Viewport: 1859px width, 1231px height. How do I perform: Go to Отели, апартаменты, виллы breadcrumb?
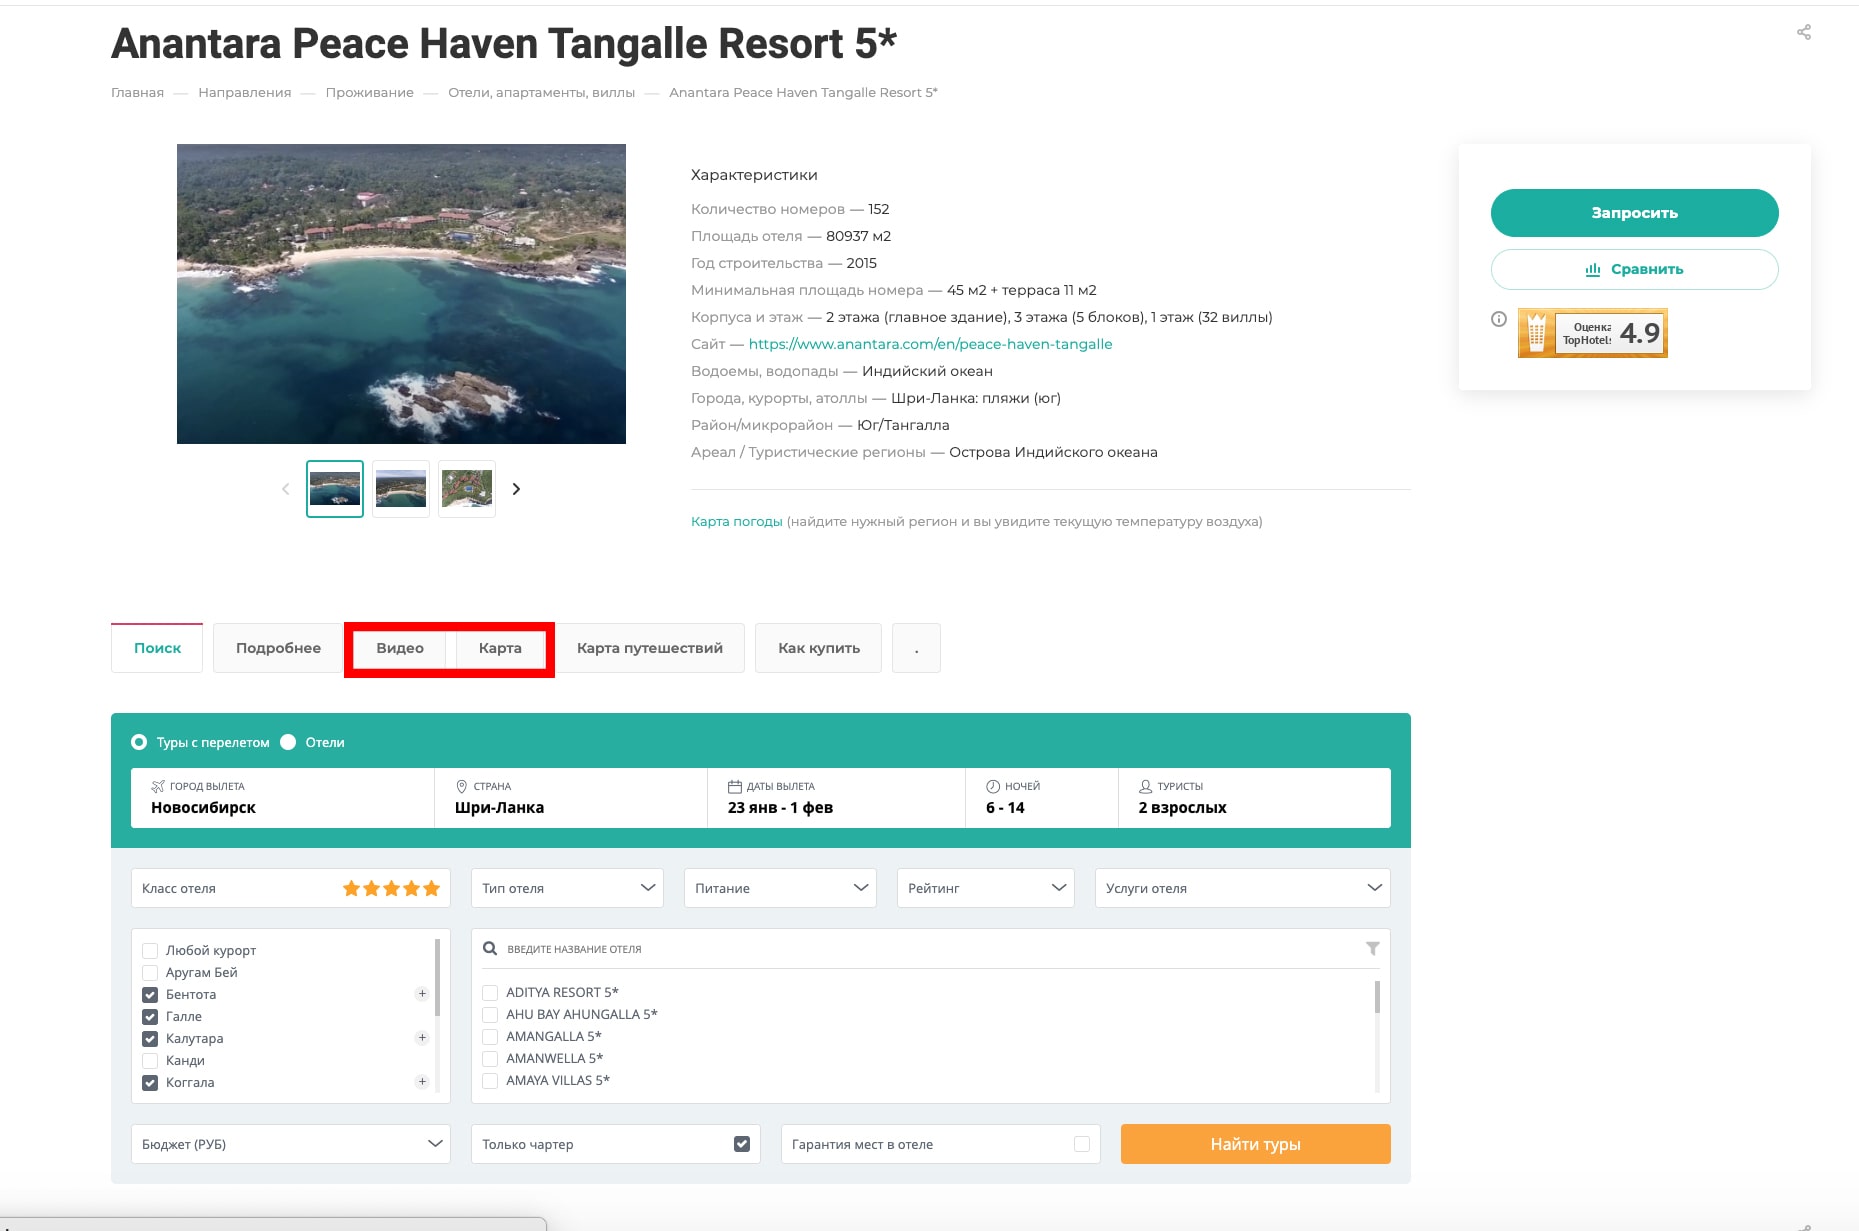[542, 92]
